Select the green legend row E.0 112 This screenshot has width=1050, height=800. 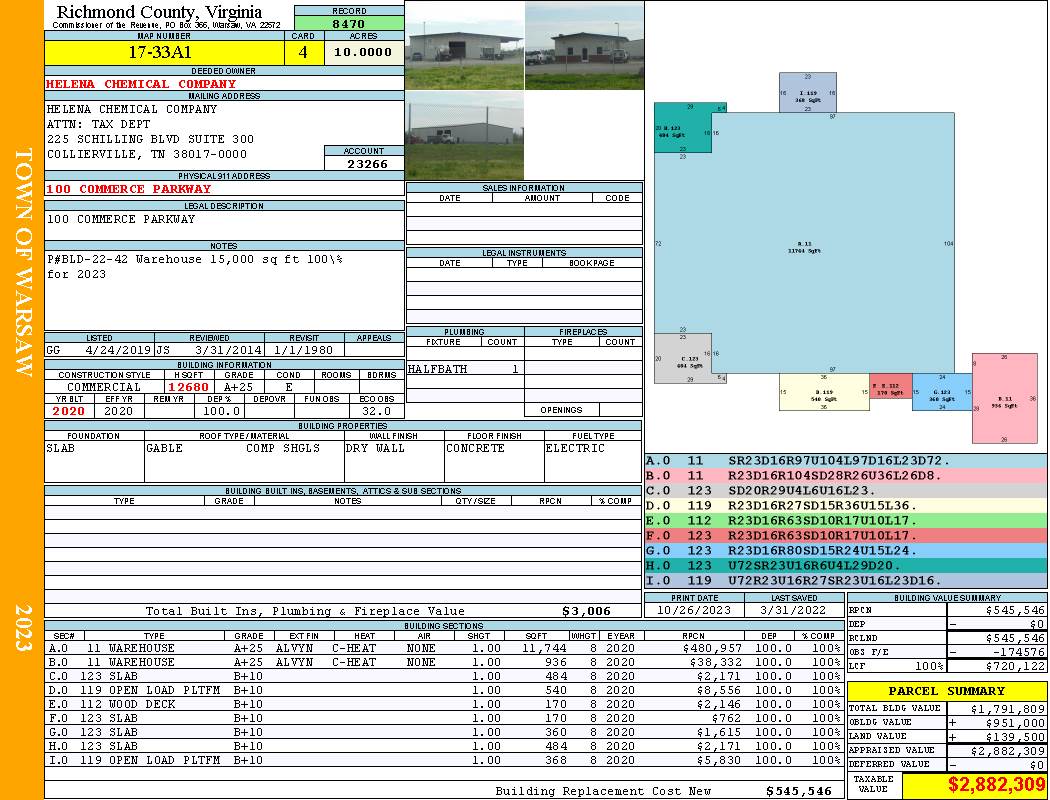[845, 520]
